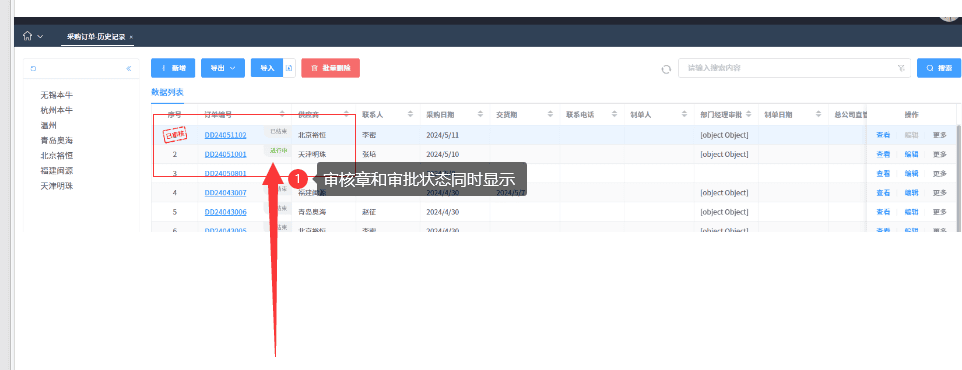Click the date cell 2024/5/10
This screenshot has height=370, width=962.
pyautogui.click(x=442, y=154)
